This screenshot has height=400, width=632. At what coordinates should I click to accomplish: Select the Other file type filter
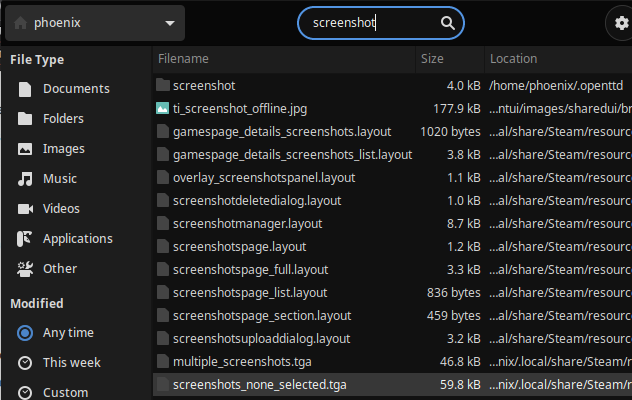59,268
